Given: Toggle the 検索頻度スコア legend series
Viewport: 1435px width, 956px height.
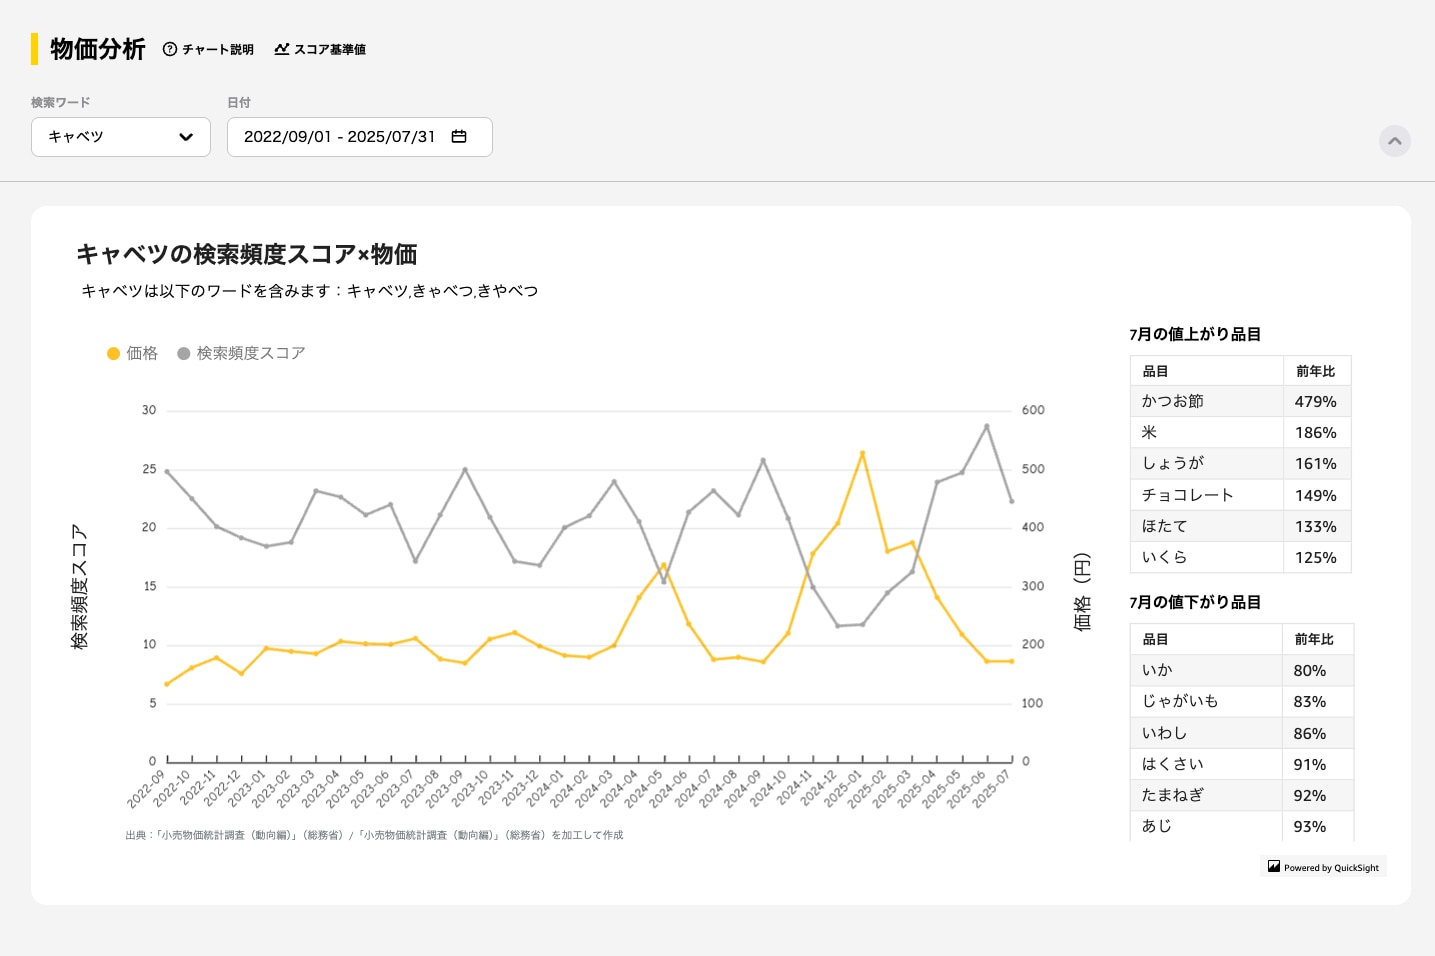Looking at the screenshot, I should [250, 353].
